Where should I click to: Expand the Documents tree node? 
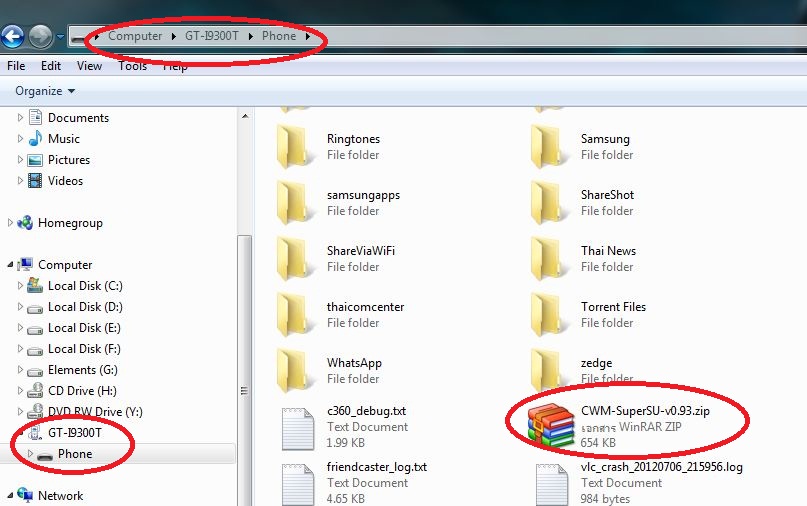pyautogui.click(x=20, y=118)
